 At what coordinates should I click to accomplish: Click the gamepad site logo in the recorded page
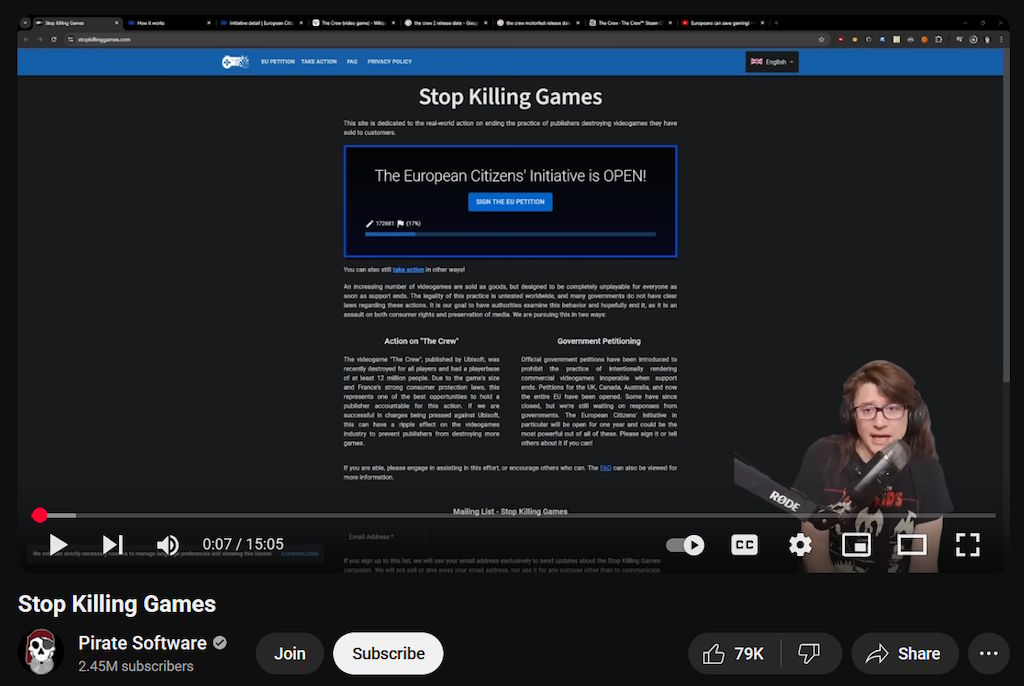click(x=235, y=62)
